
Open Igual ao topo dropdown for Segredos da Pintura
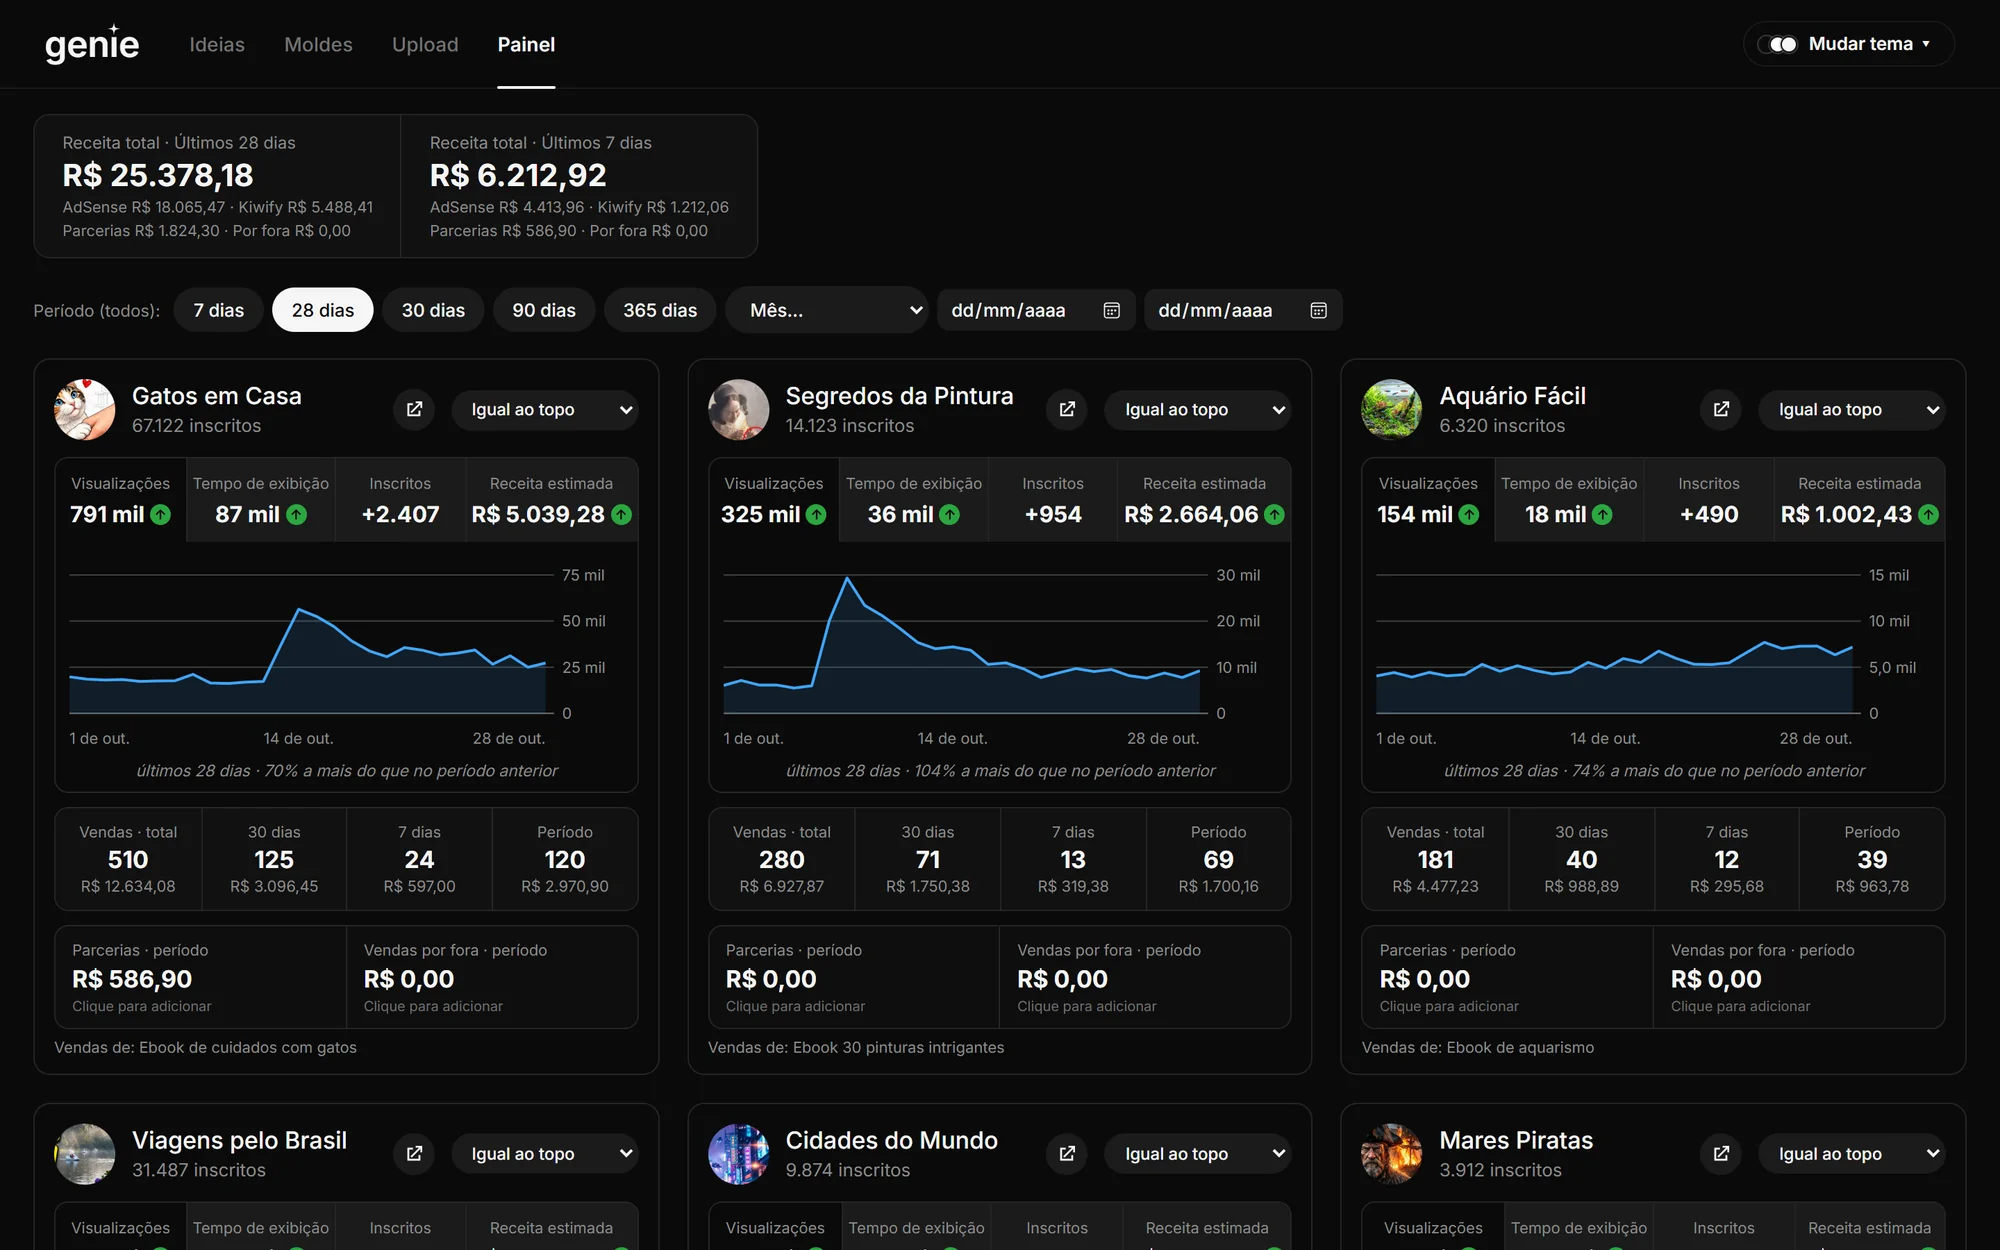coord(1198,409)
